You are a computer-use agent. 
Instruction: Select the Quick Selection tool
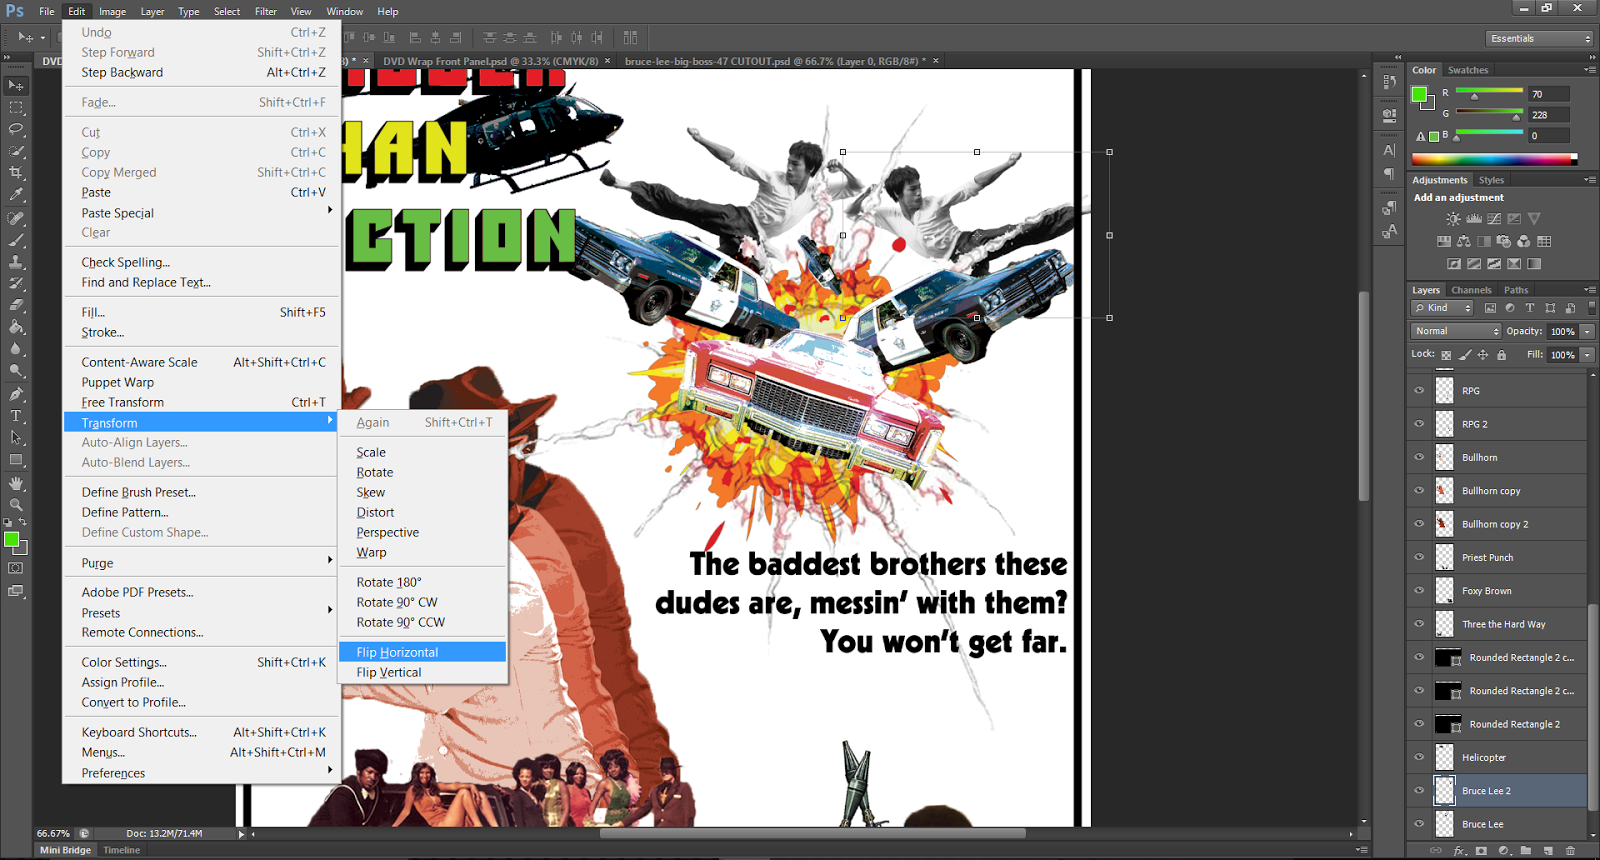click(16, 152)
